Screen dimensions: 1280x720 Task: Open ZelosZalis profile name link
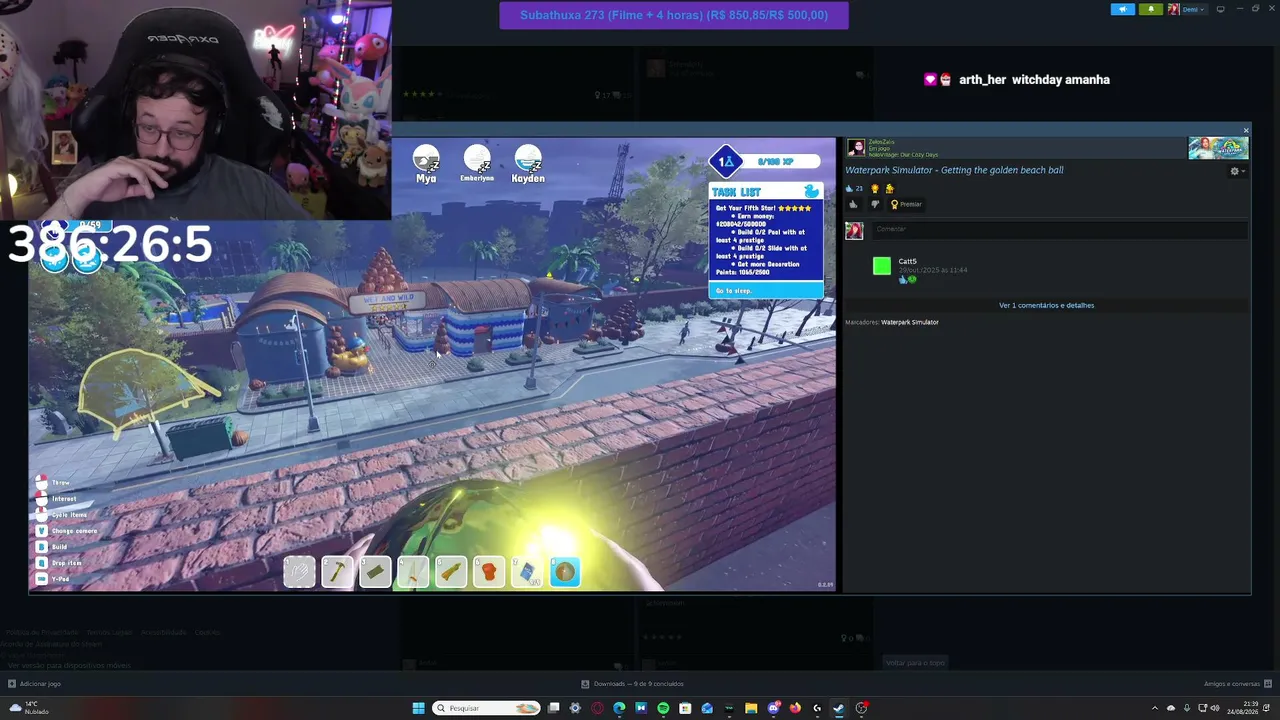881,142
